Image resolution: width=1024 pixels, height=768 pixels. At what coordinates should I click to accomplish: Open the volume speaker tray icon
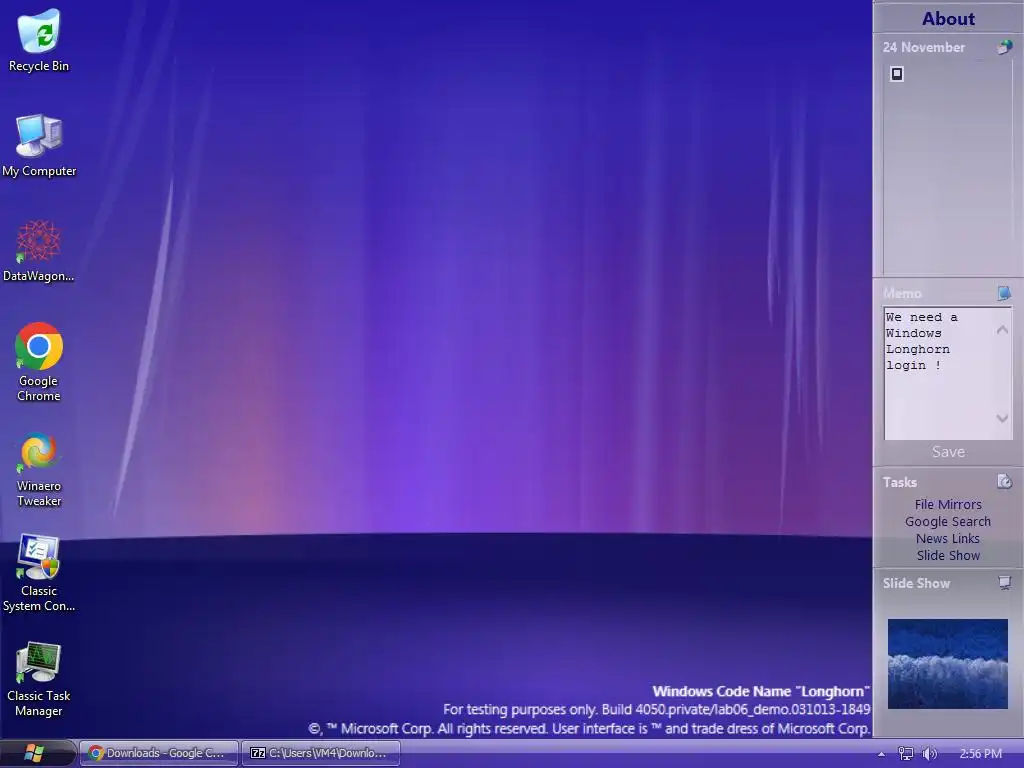coord(929,754)
